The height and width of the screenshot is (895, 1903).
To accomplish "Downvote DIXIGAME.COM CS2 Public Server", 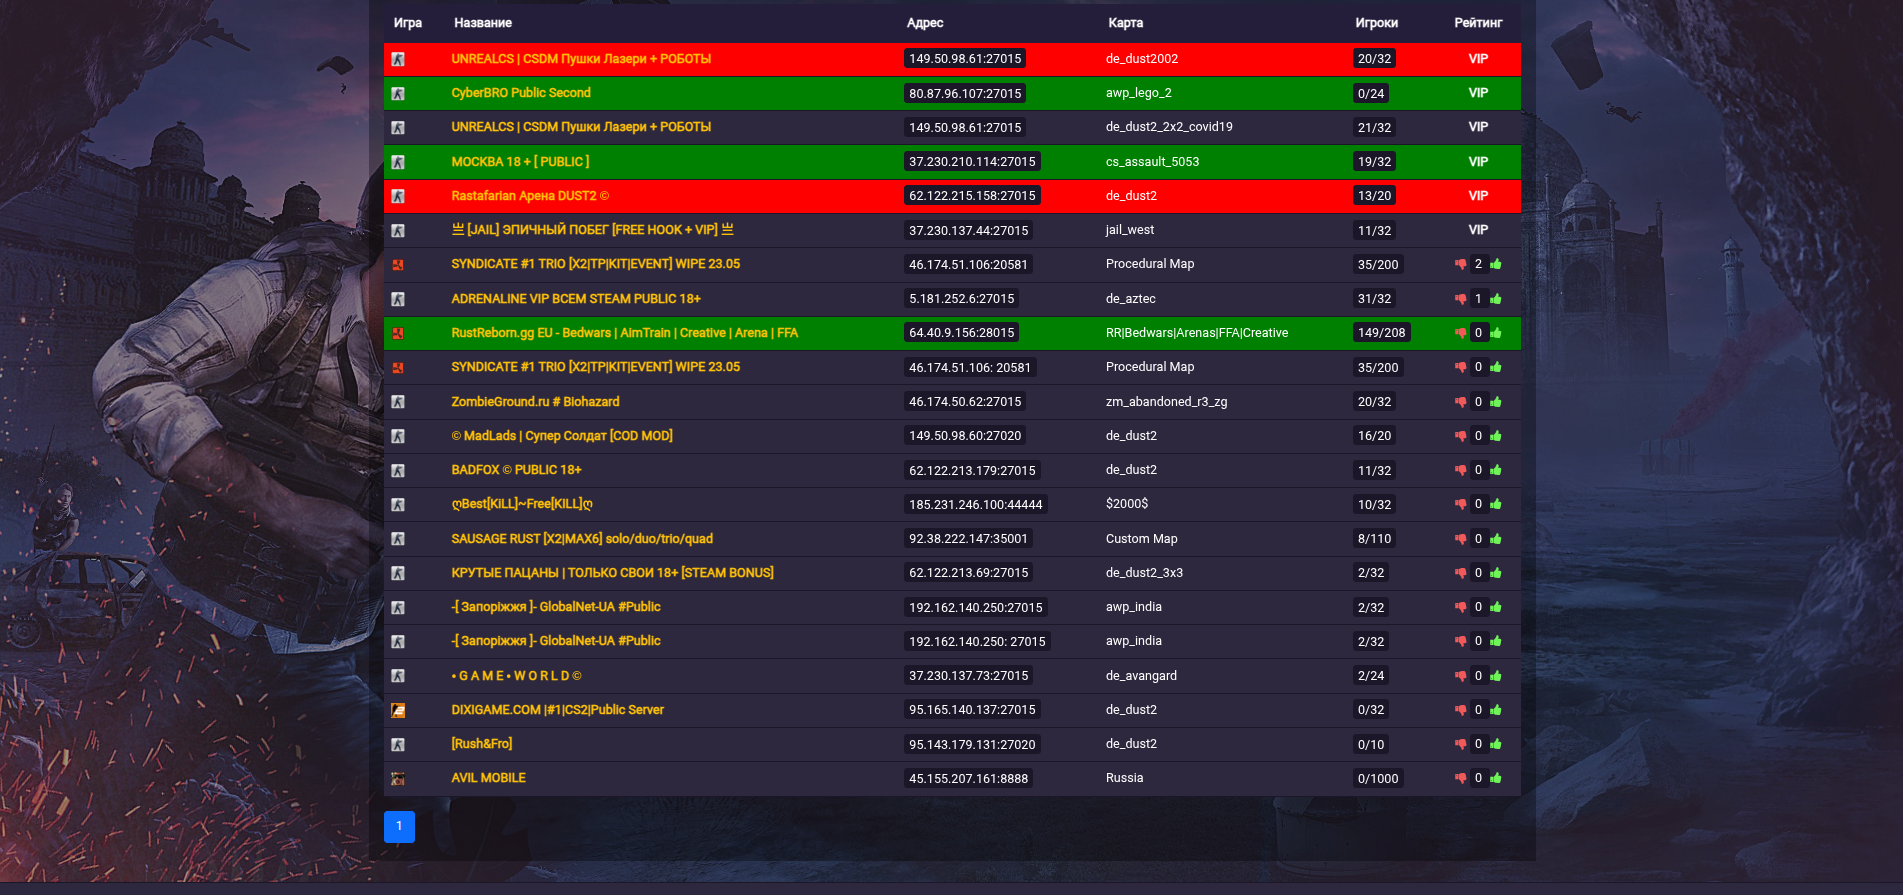I will [1461, 710].
